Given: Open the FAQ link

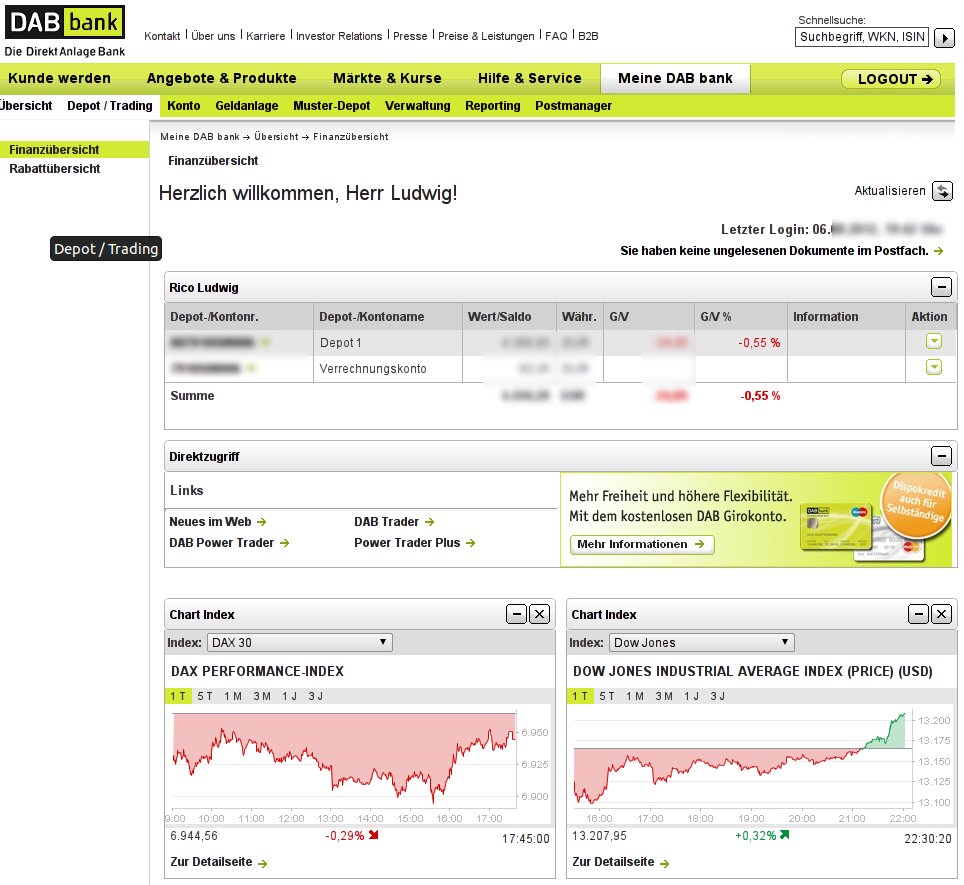Looking at the screenshot, I should click(x=556, y=36).
